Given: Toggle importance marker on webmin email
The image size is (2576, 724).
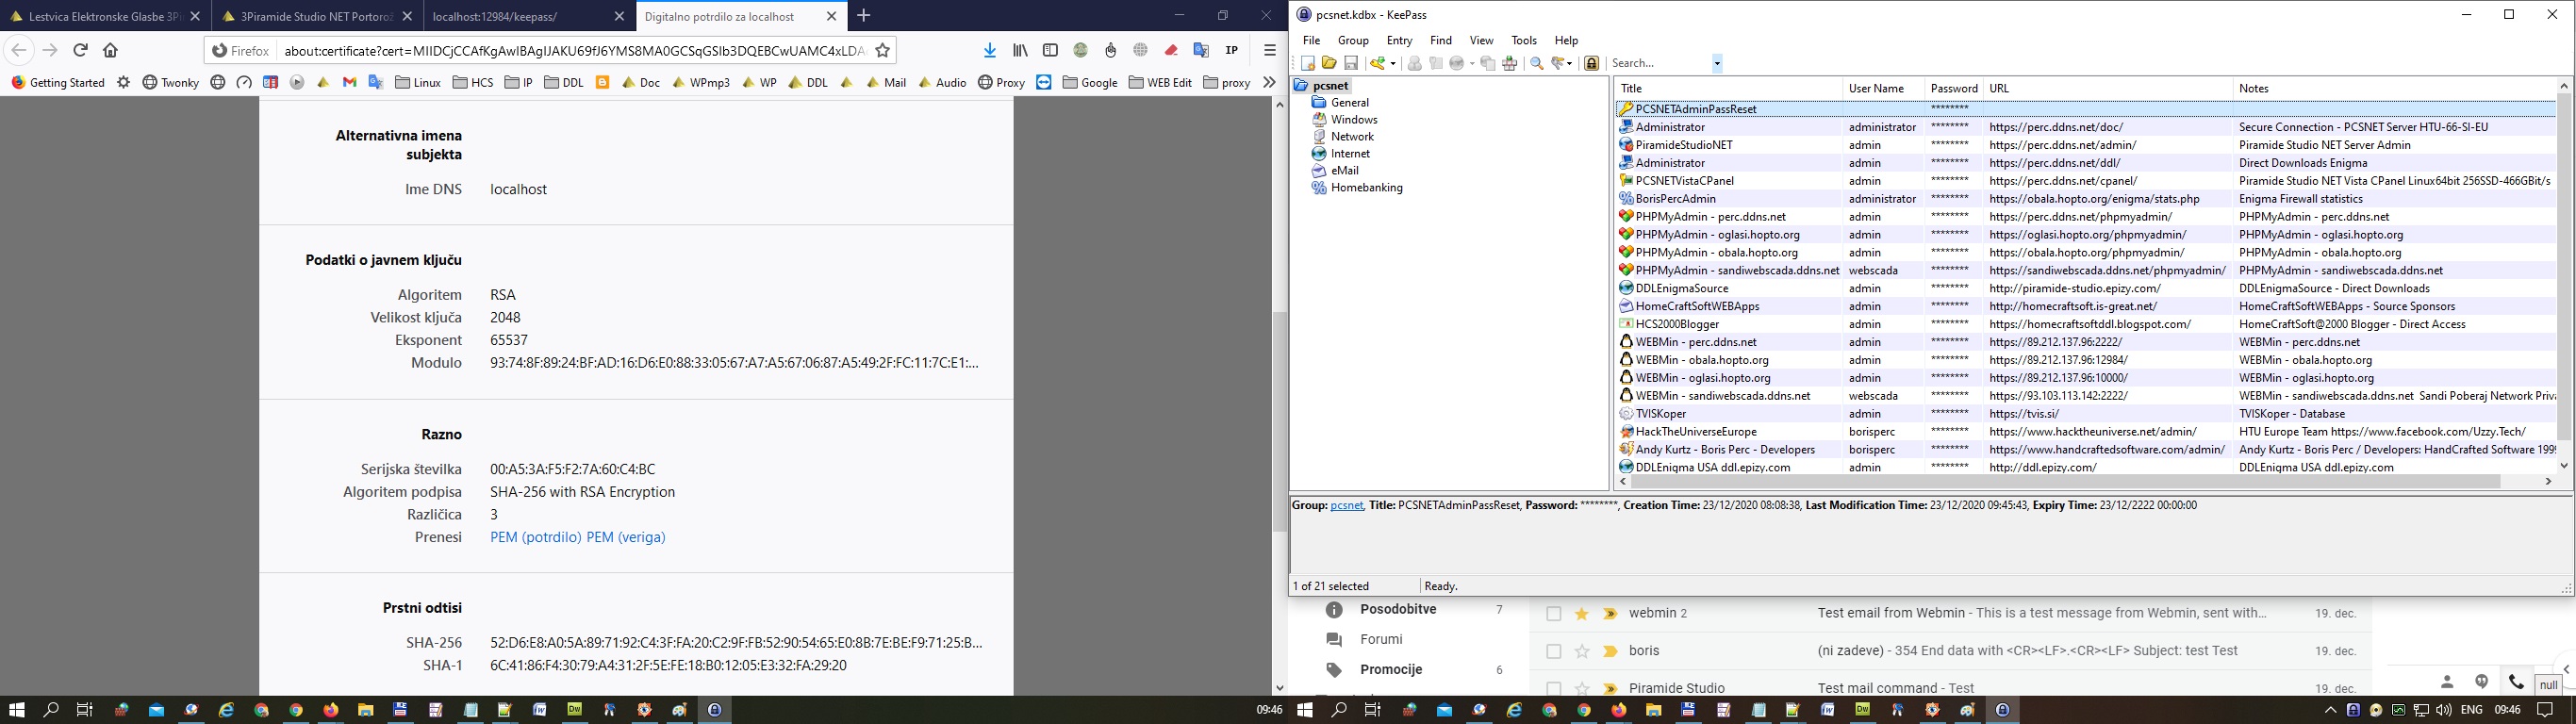Looking at the screenshot, I should click(1610, 614).
